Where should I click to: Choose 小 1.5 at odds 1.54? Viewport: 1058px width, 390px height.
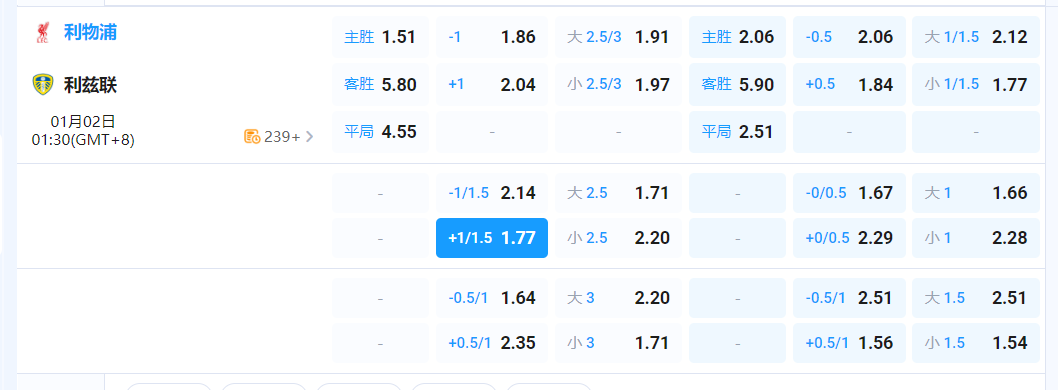coord(976,343)
